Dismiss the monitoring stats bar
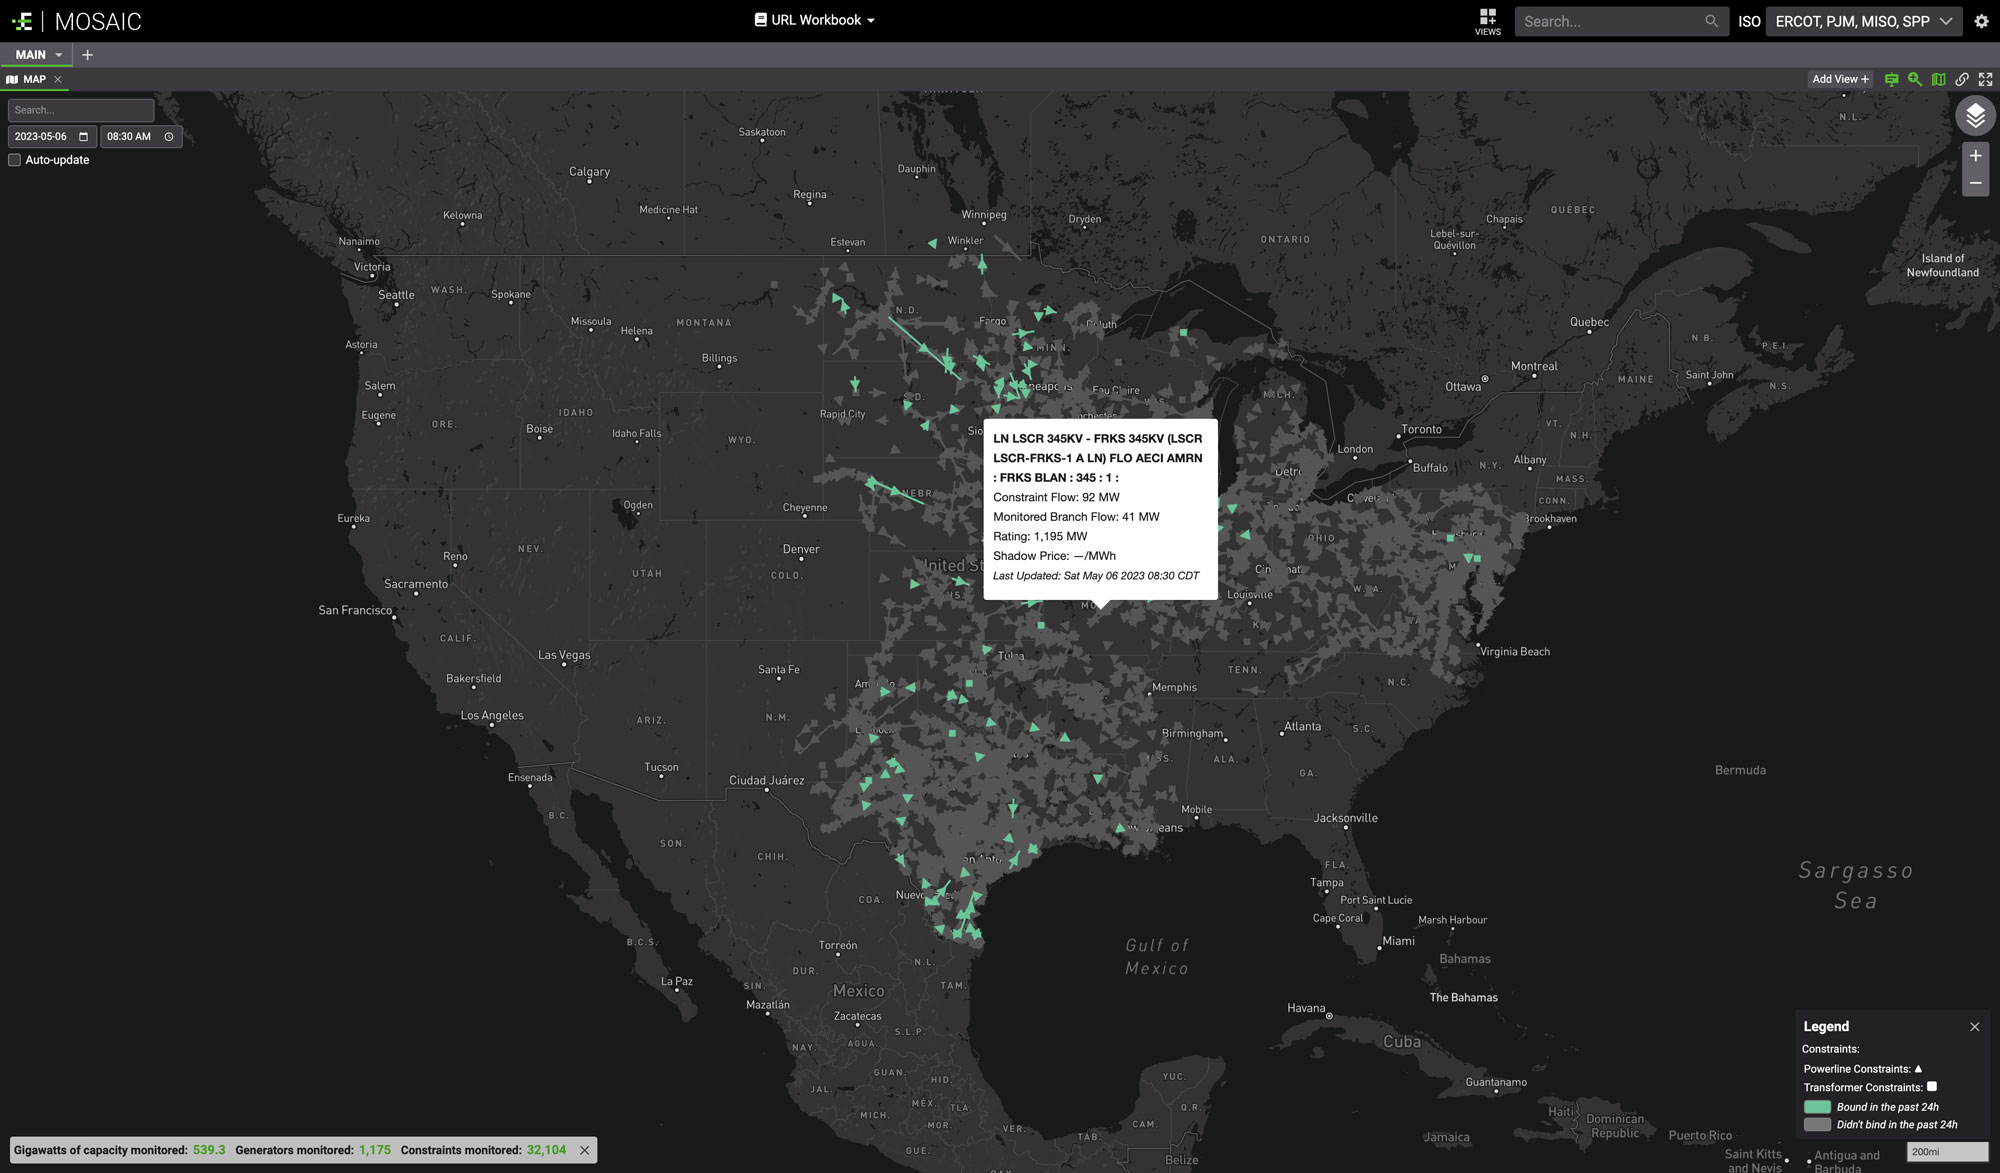The height and width of the screenshot is (1173, 2000). (x=585, y=1150)
